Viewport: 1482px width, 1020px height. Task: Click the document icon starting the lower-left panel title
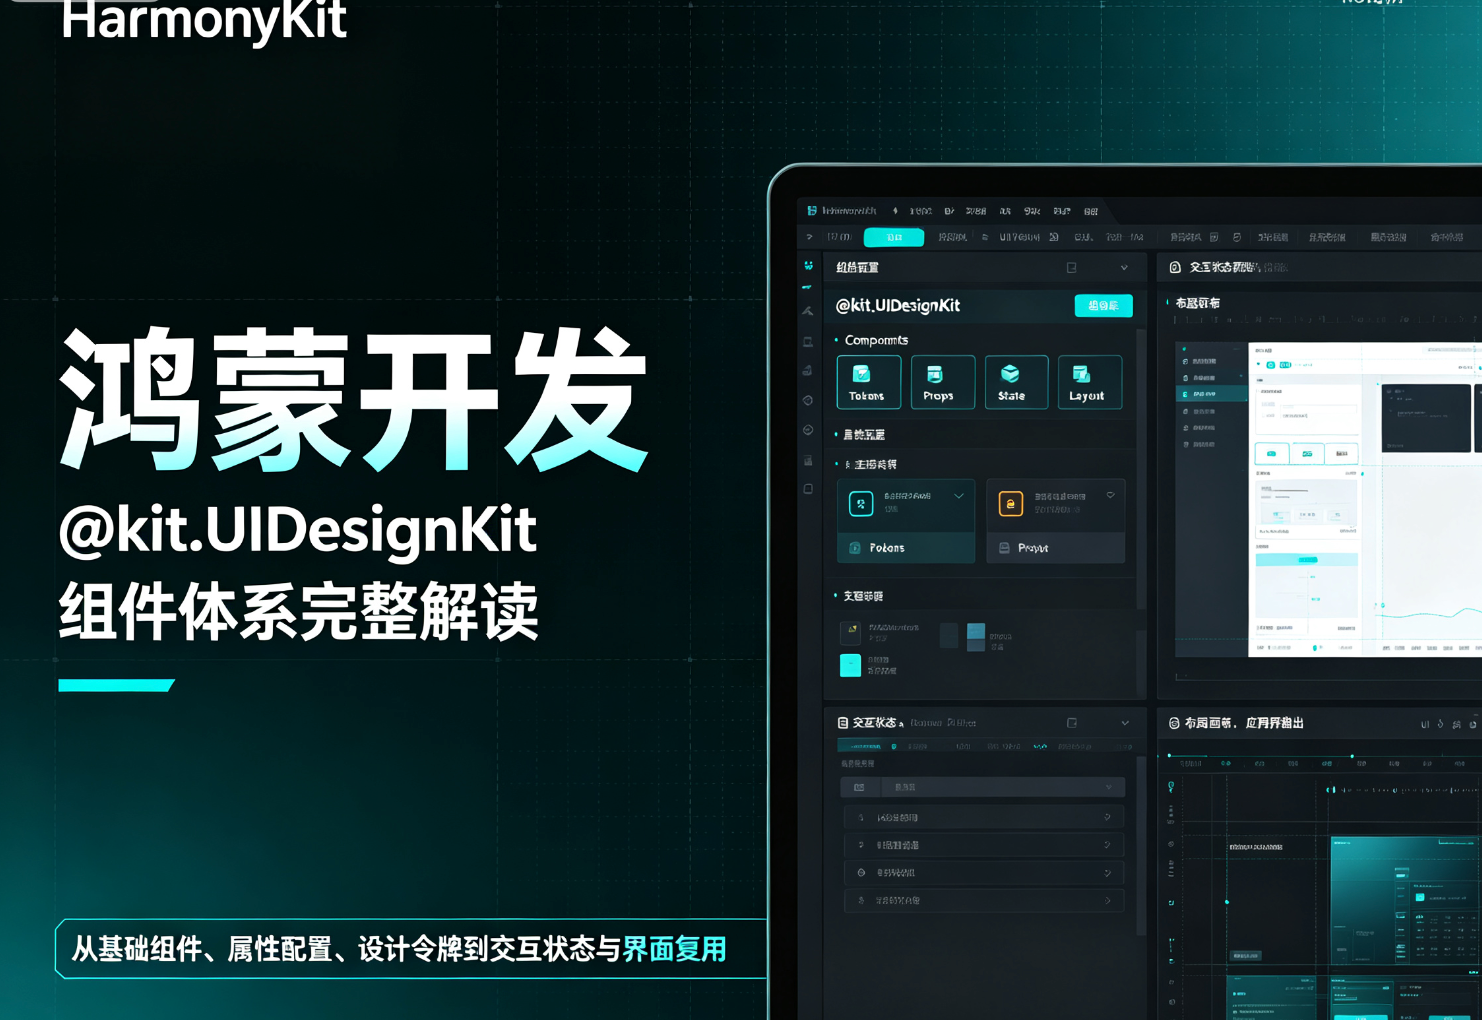[x=843, y=723]
